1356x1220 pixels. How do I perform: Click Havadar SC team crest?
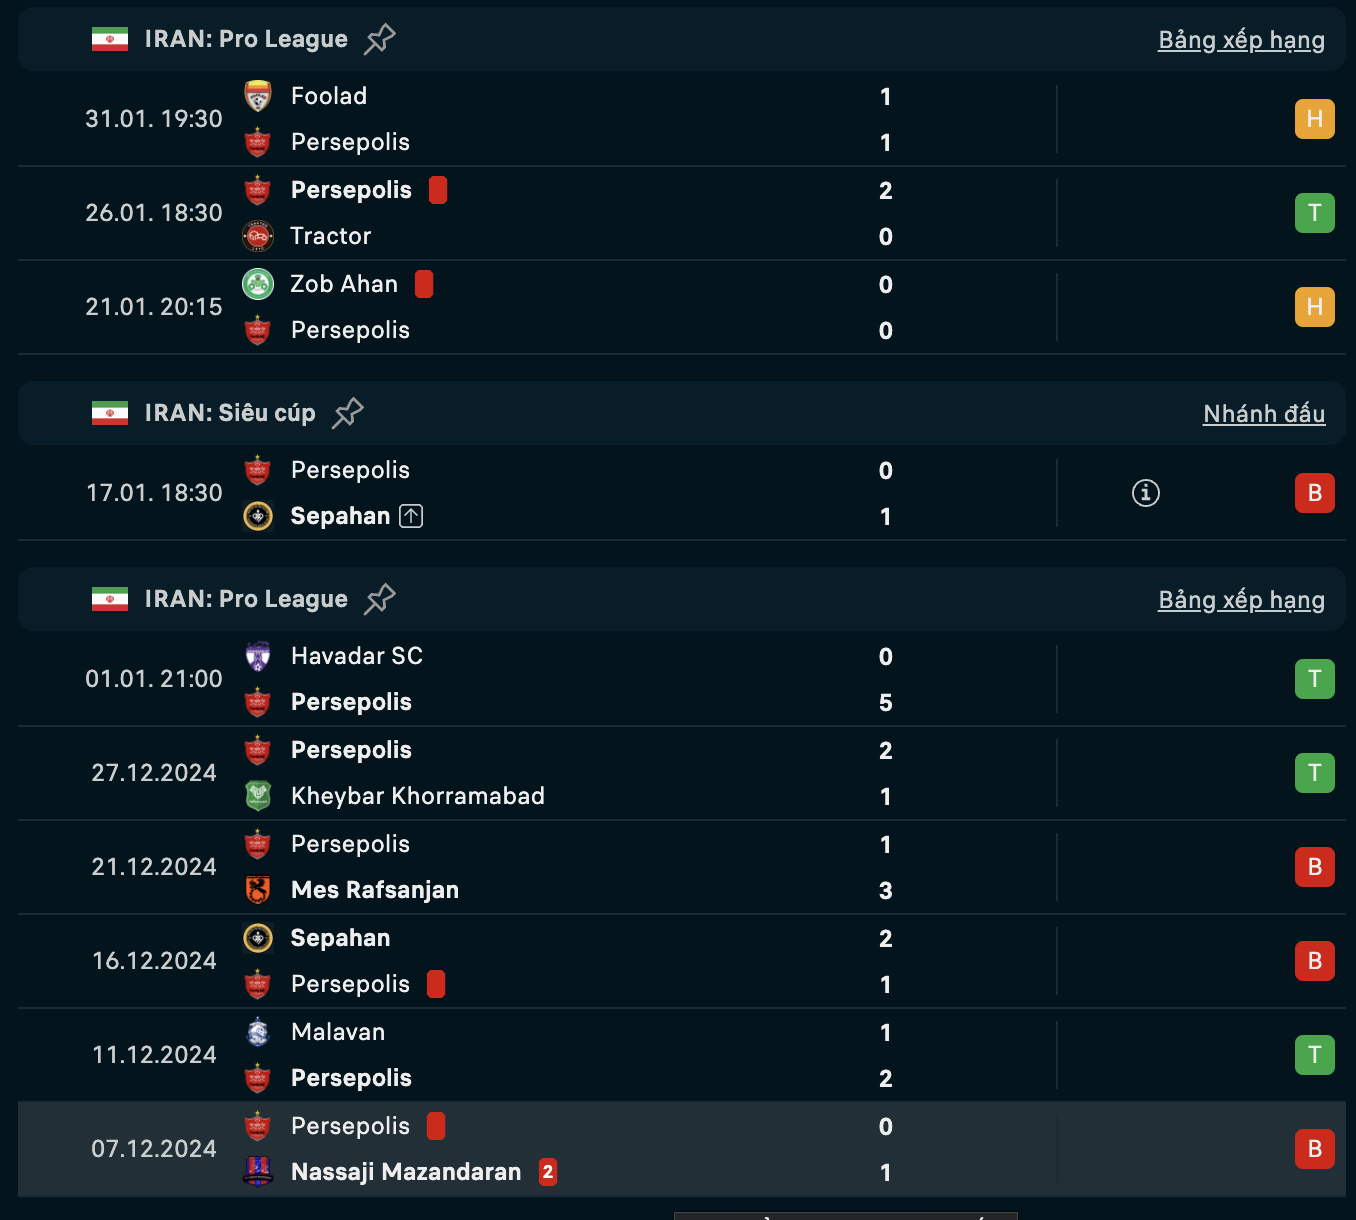point(258,656)
